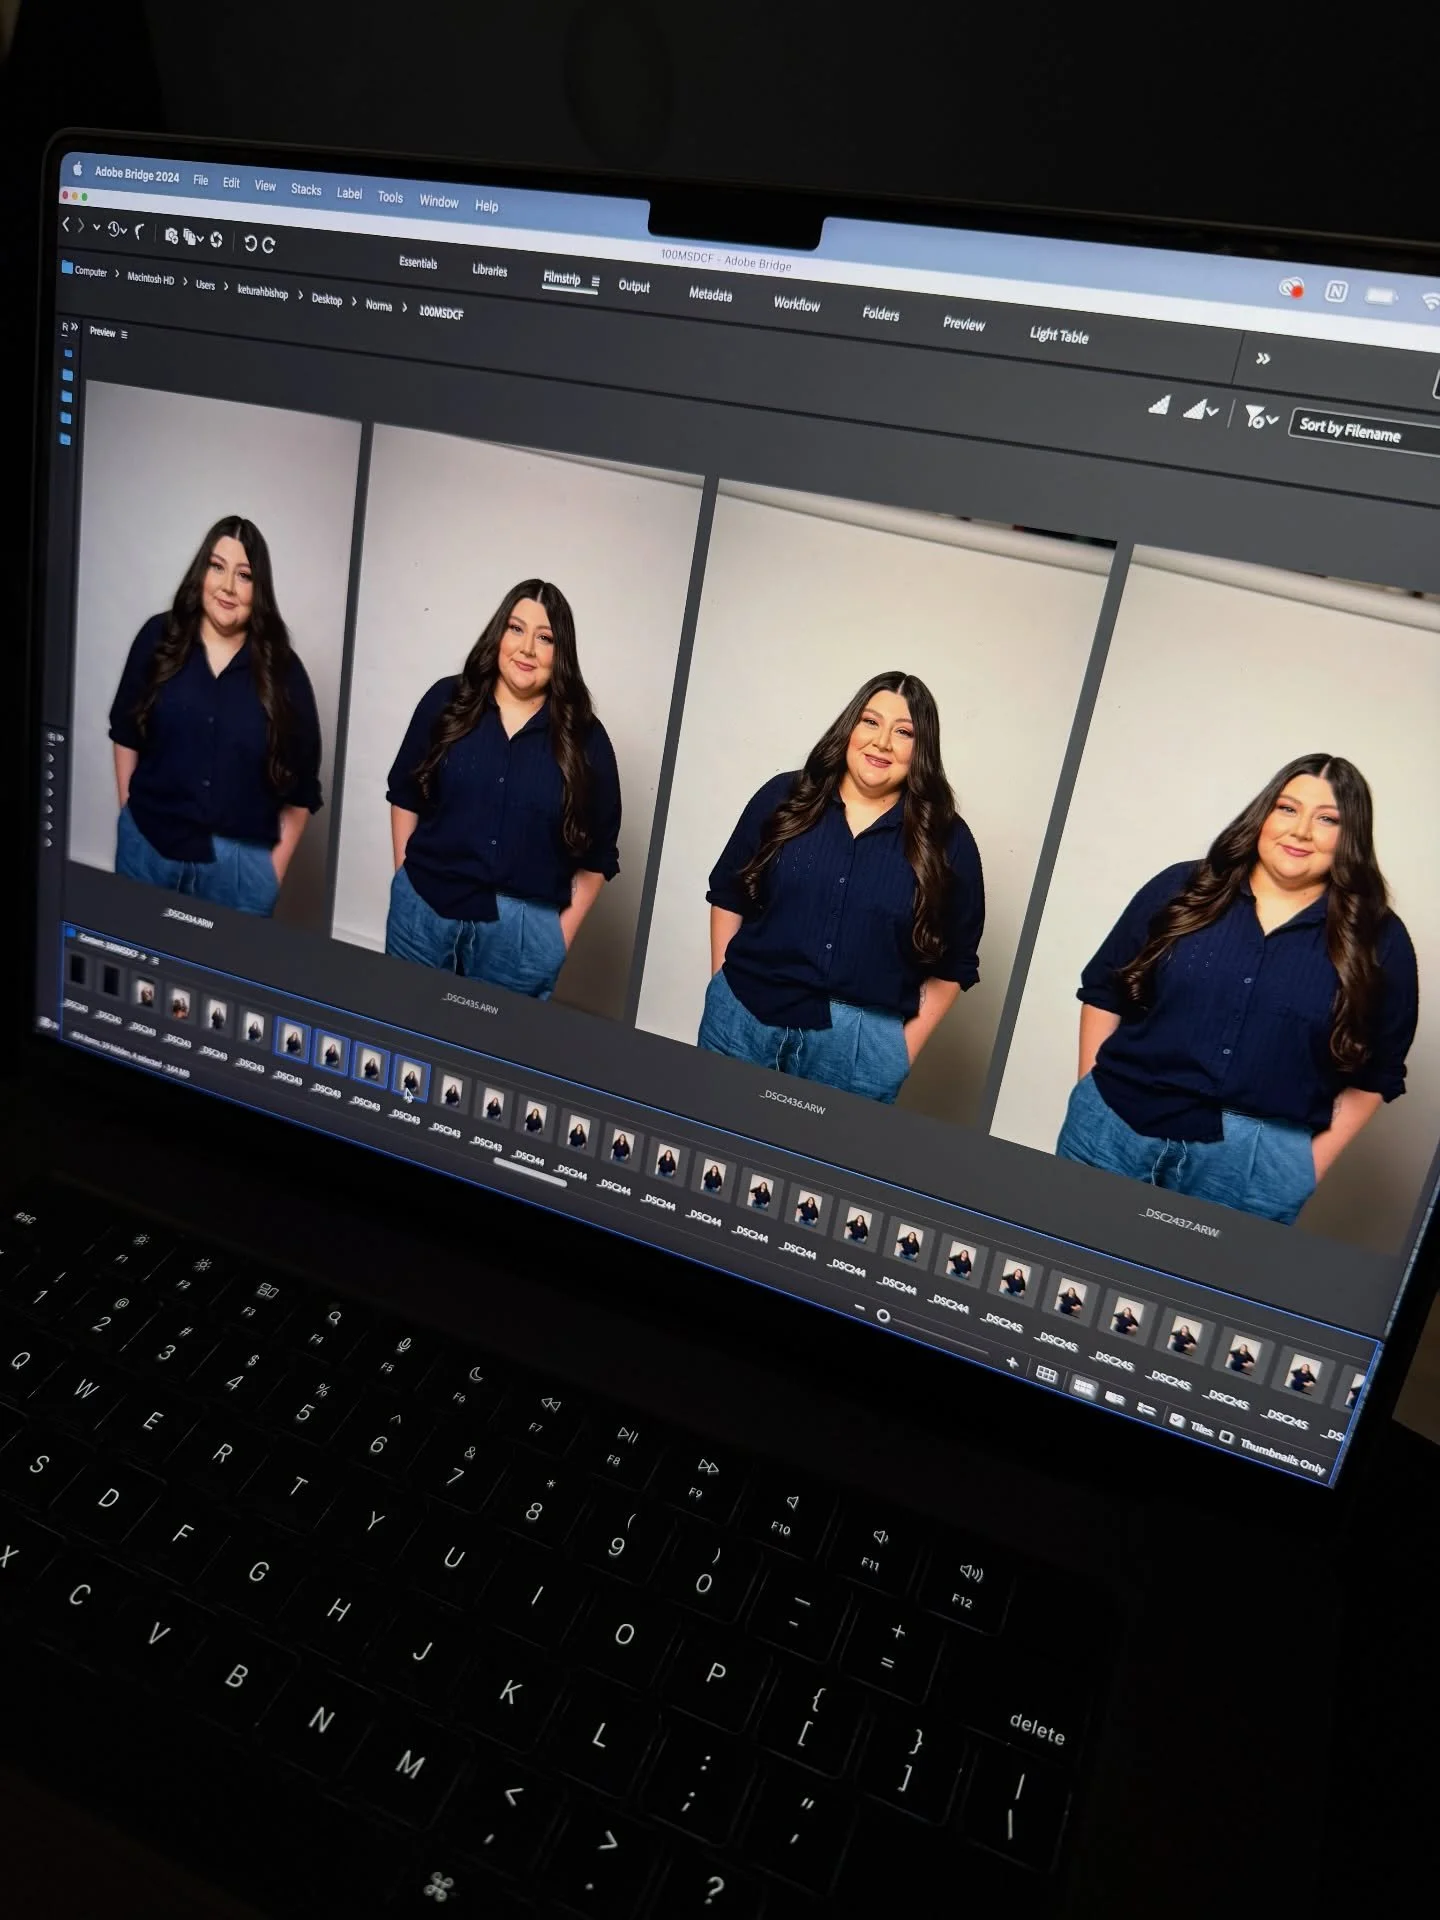Viewport: 1440px width, 1920px height.
Task: Open the Label menu
Action: coord(349,193)
